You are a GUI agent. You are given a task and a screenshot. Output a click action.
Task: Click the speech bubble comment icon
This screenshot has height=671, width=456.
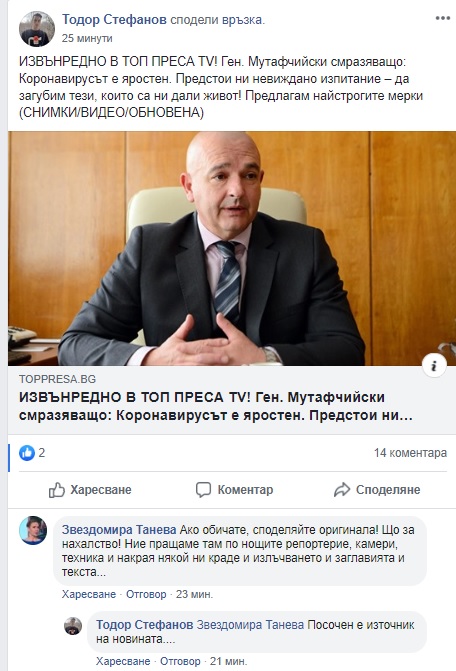(x=203, y=490)
